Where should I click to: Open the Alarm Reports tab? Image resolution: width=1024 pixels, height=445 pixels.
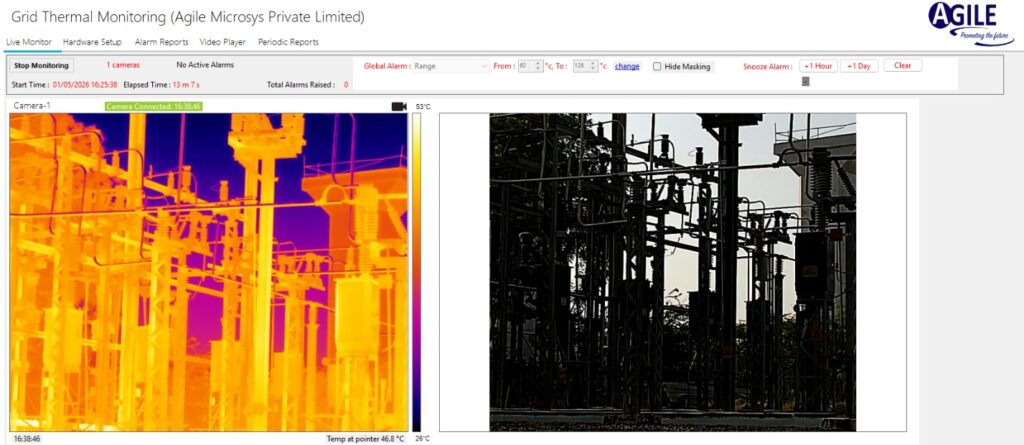coord(161,42)
